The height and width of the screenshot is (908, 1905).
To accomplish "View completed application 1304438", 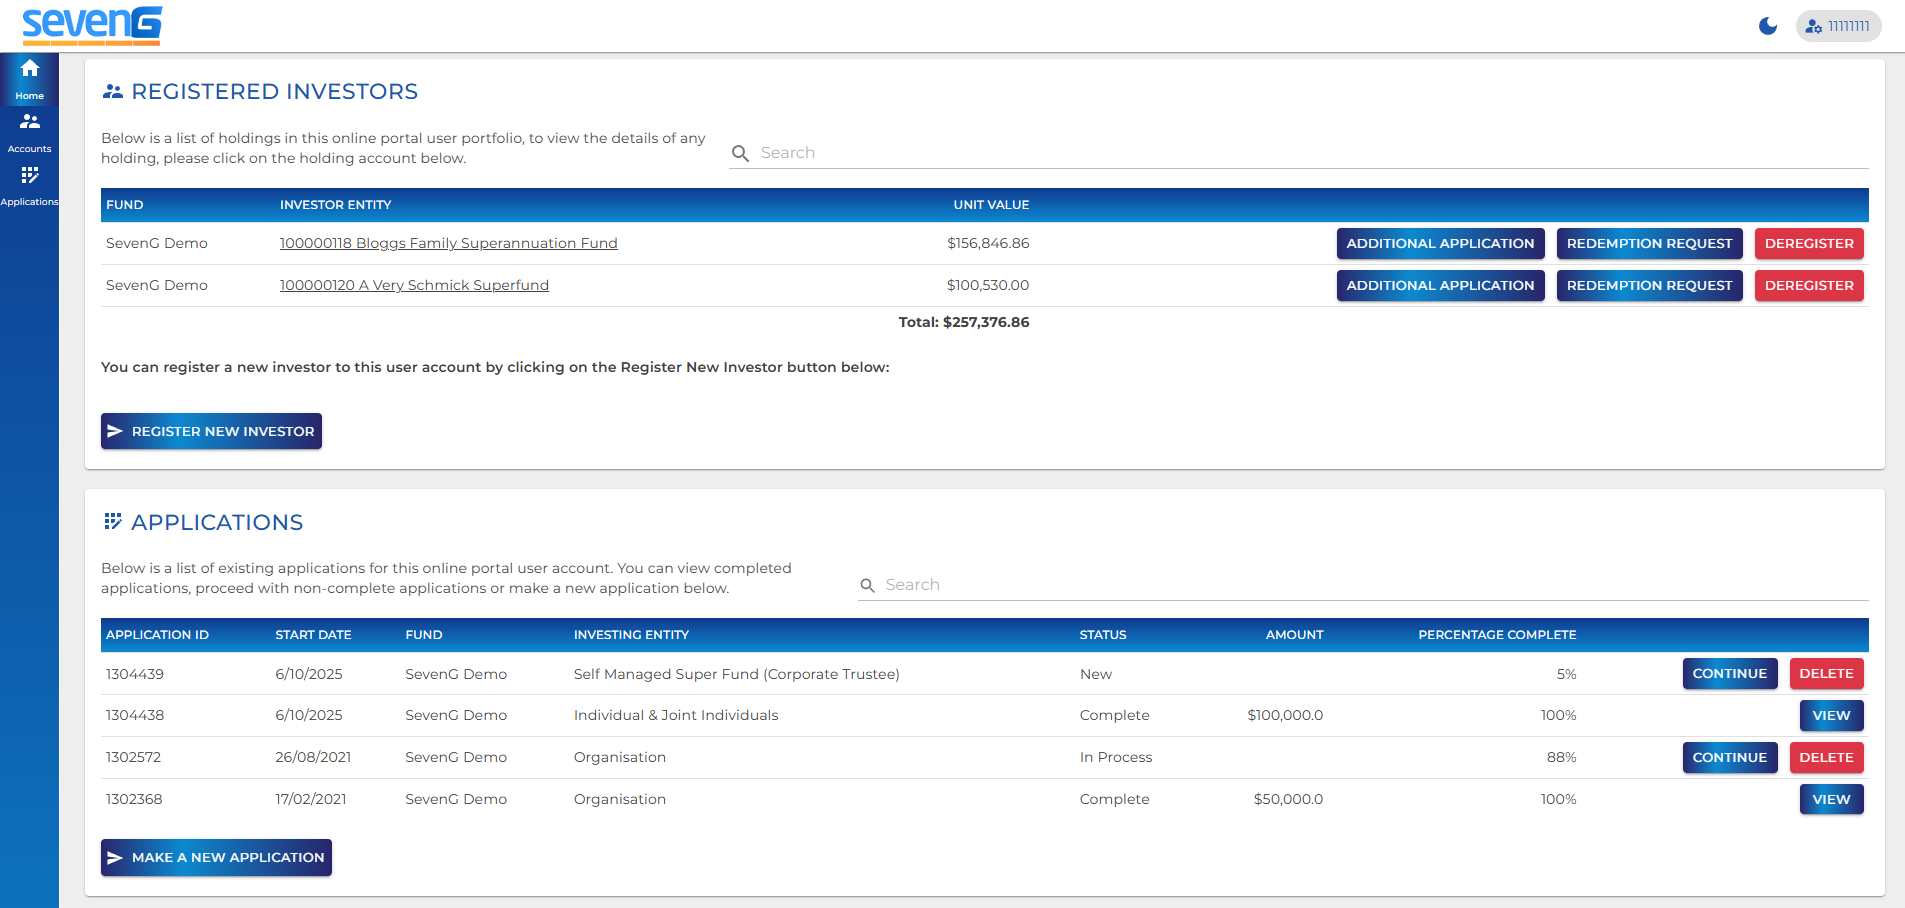I will (x=1831, y=715).
